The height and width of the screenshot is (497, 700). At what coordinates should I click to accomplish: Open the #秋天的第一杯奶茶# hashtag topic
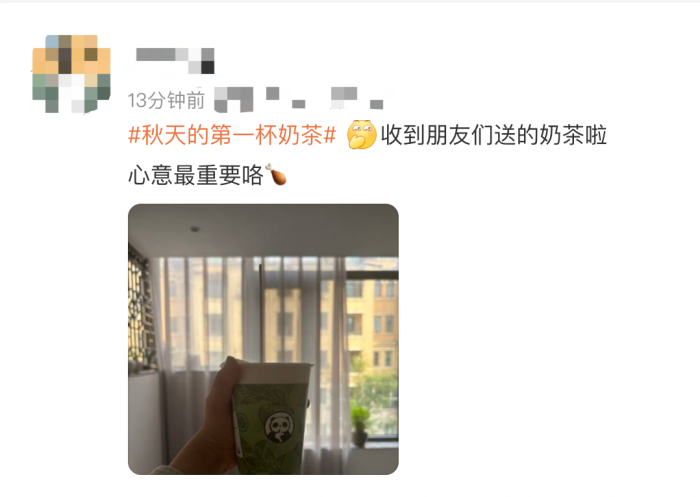(232, 135)
